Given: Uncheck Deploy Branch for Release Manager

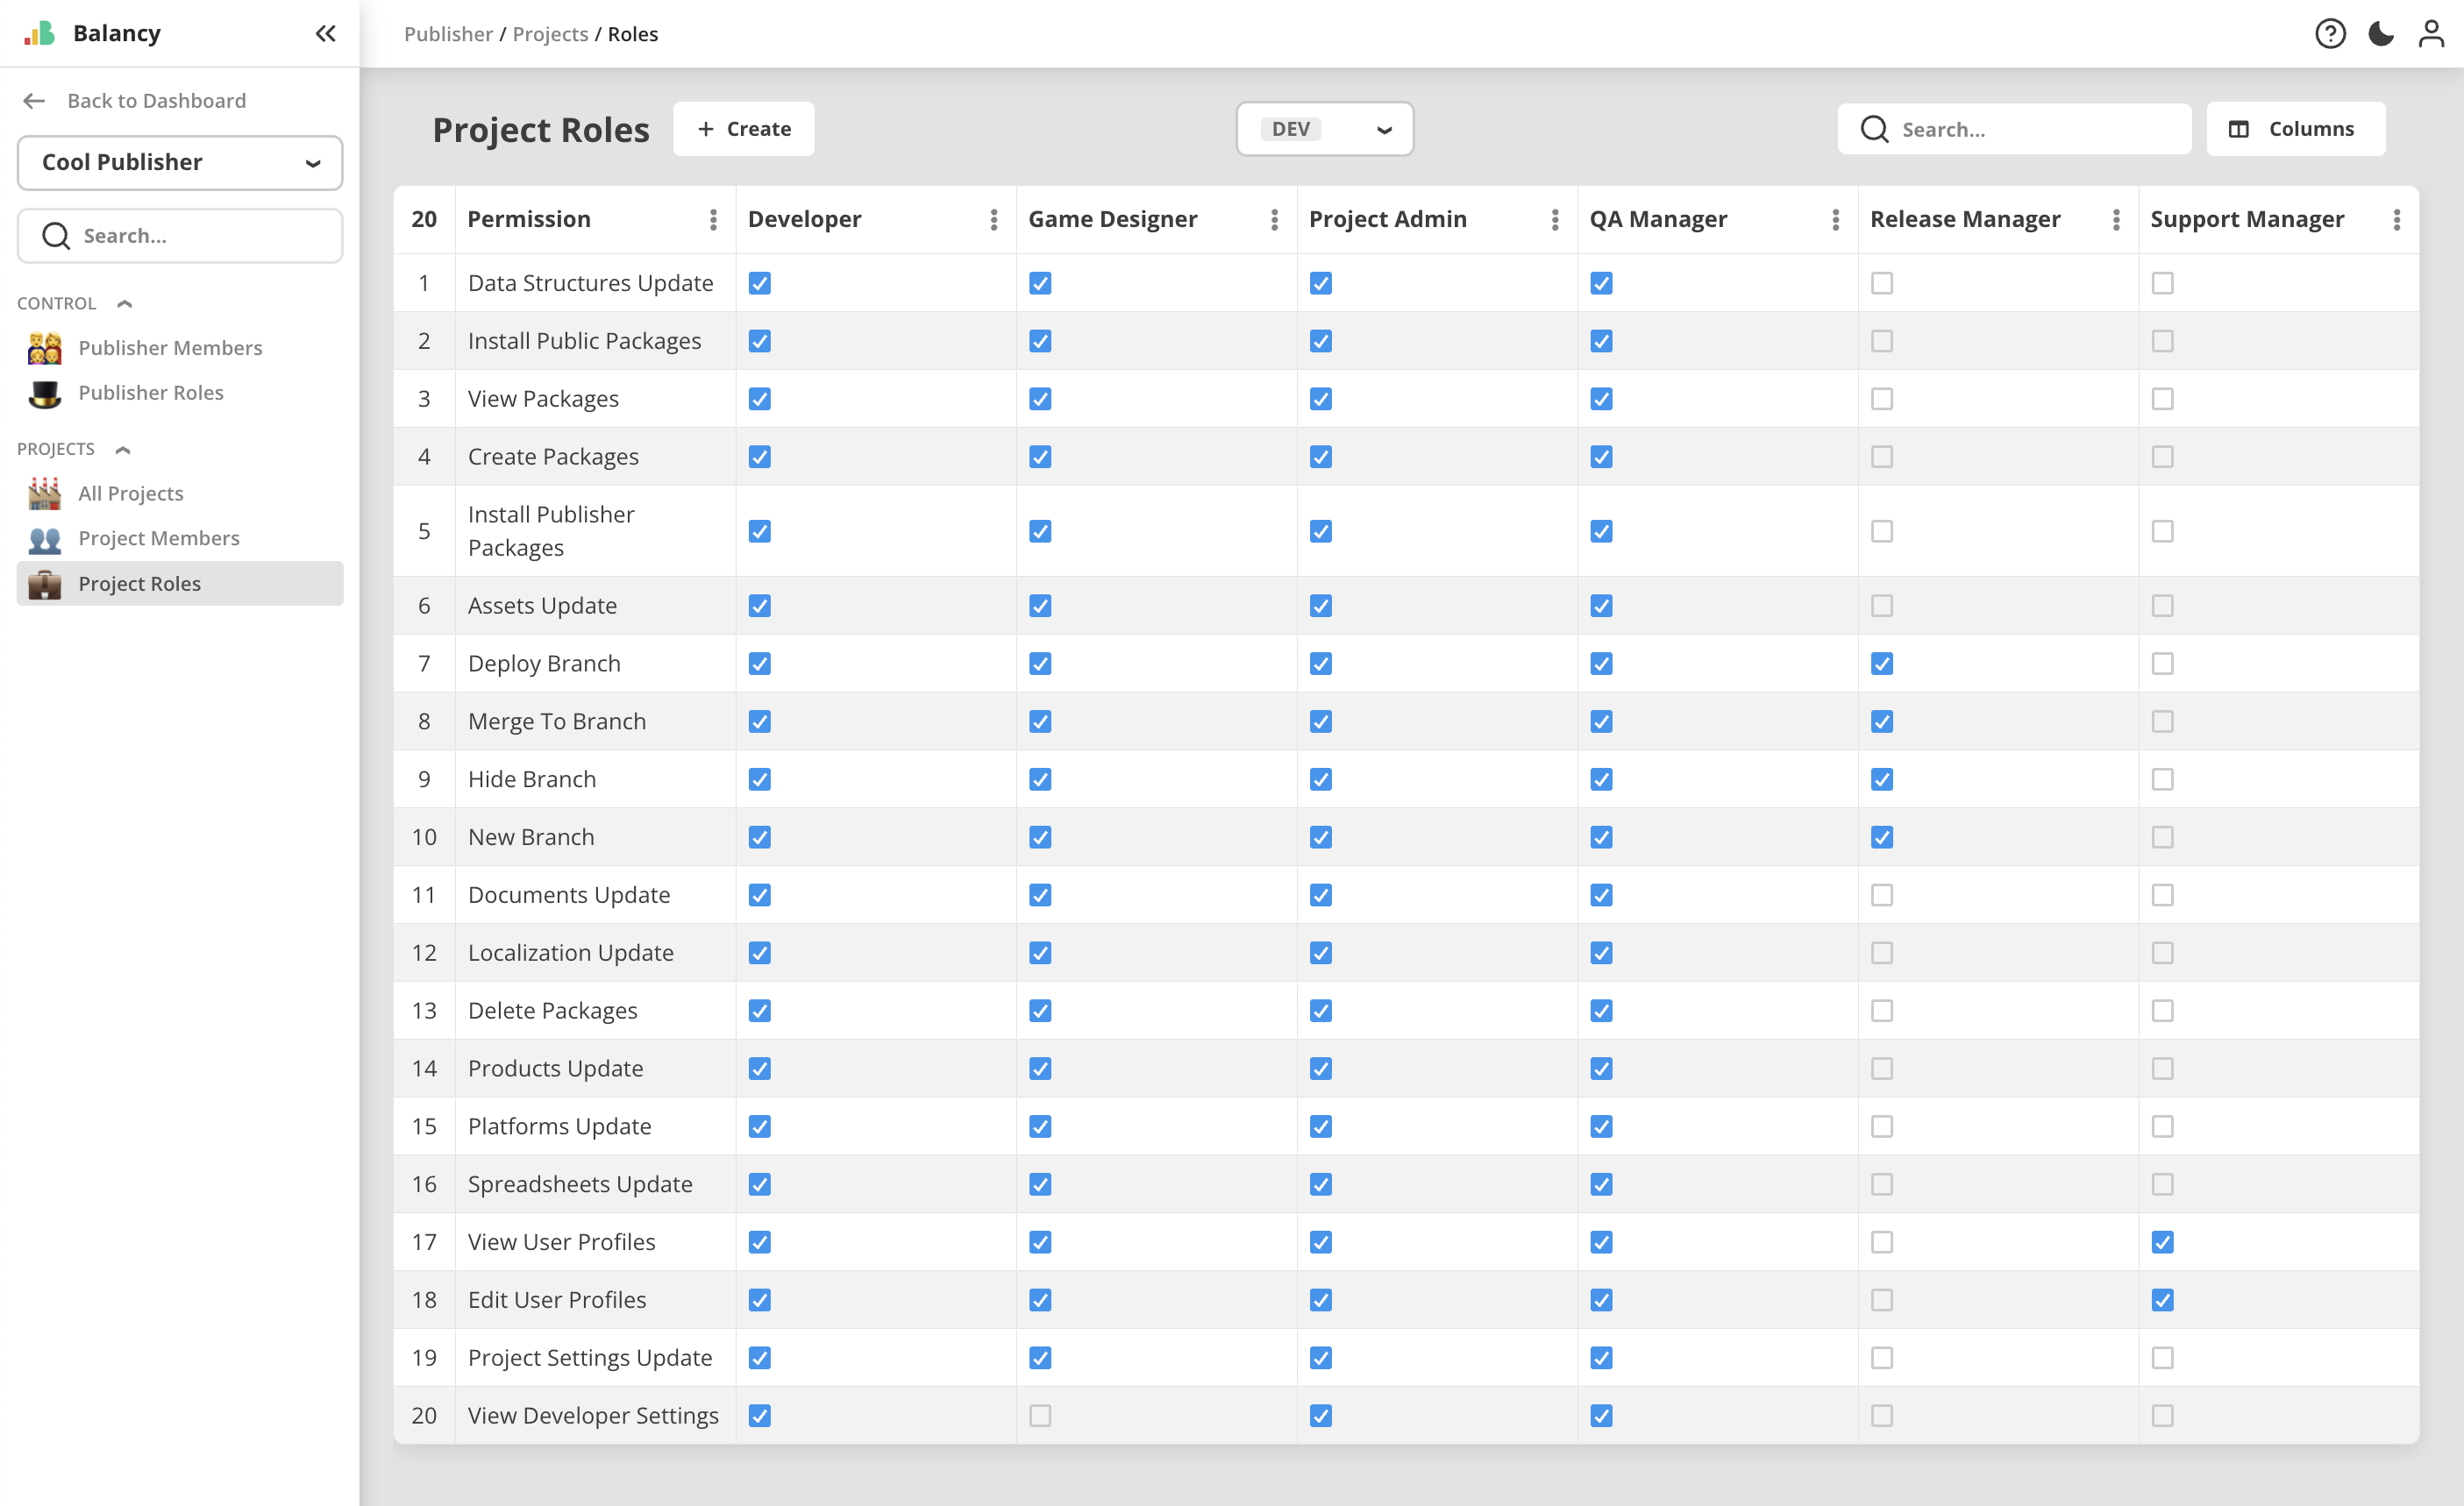Looking at the screenshot, I should pos(1882,663).
